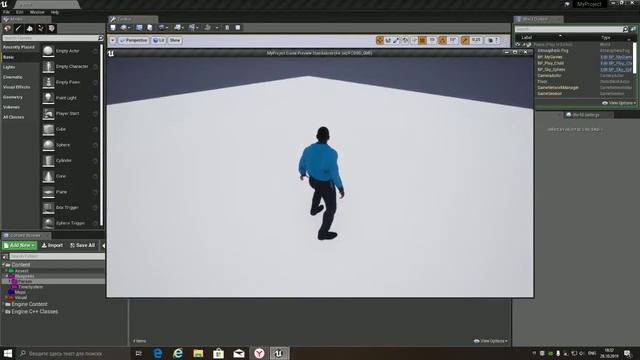The width and height of the screenshot is (640, 360).
Task: Expand the Engine Content folder
Action: tap(3, 304)
